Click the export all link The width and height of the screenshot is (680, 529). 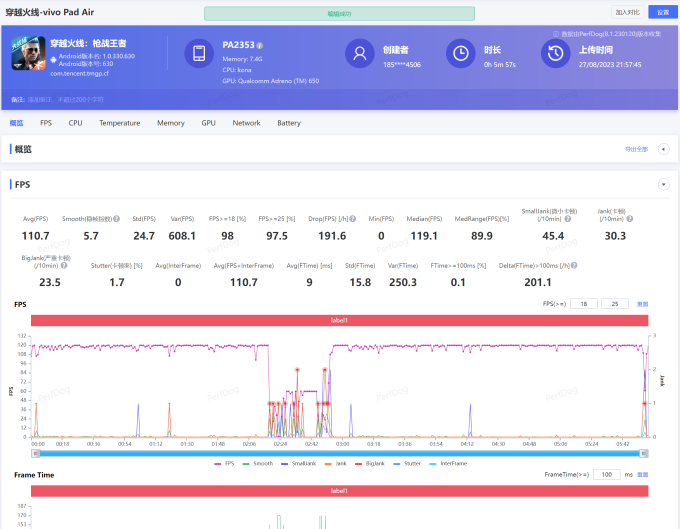point(637,149)
